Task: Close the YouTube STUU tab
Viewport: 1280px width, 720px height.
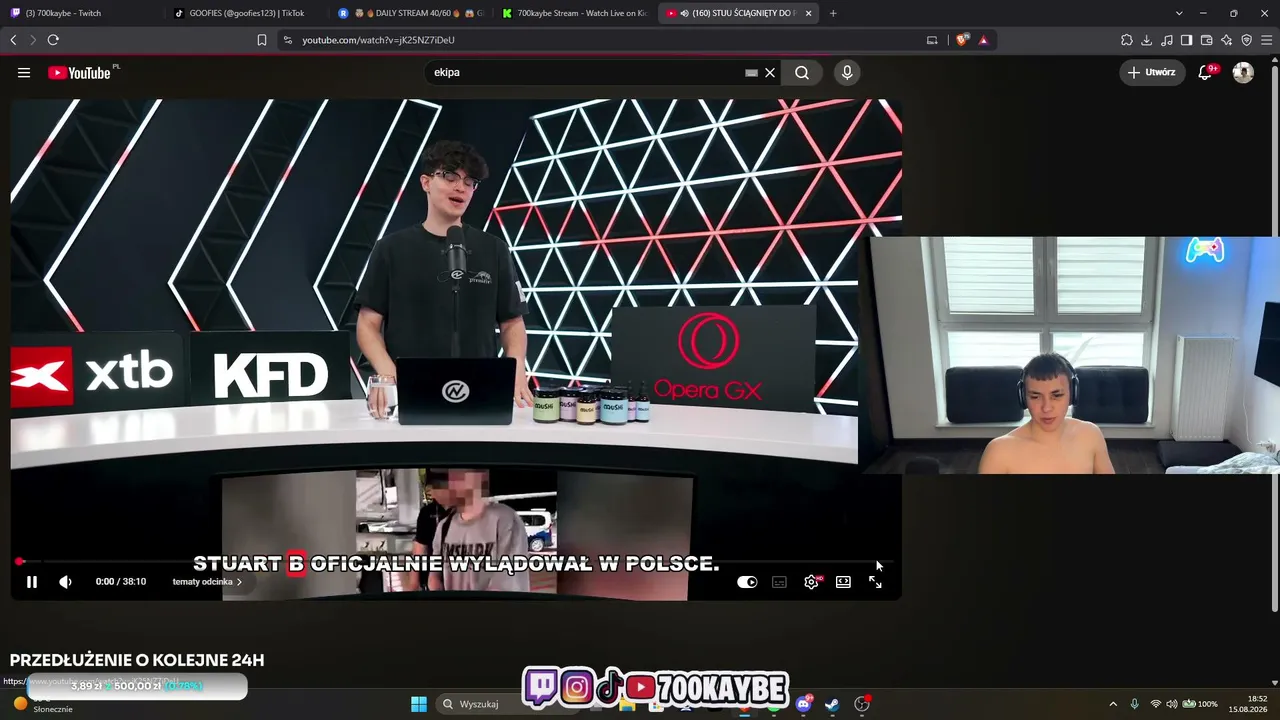Action: [808, 13]
